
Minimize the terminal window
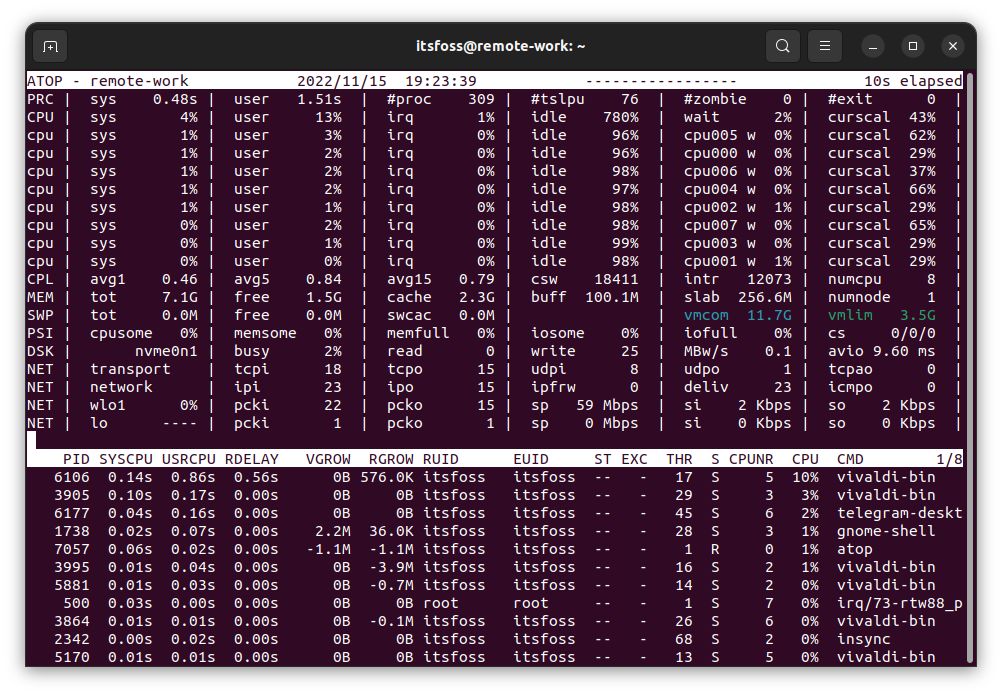pyautogui.click(x=872, y=46)
